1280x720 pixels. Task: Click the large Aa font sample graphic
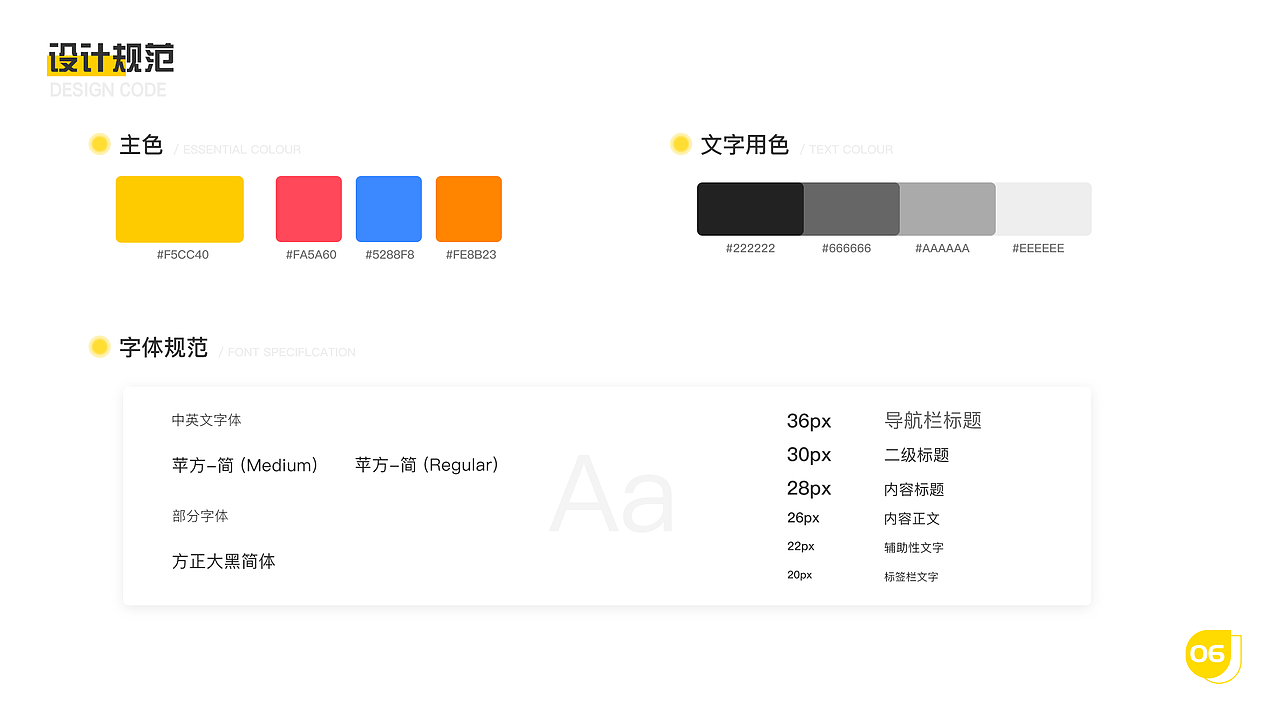(x=611, y=492)
